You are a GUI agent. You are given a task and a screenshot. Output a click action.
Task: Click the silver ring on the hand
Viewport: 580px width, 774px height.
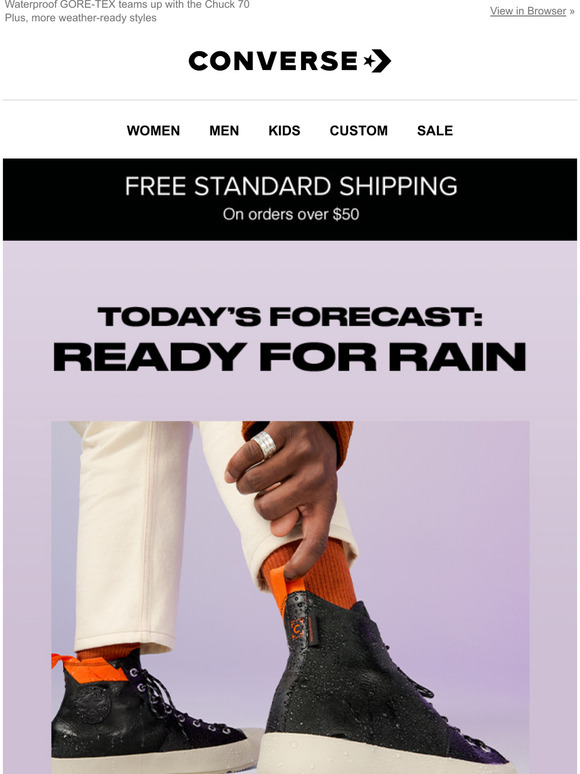tap(264, 444)
